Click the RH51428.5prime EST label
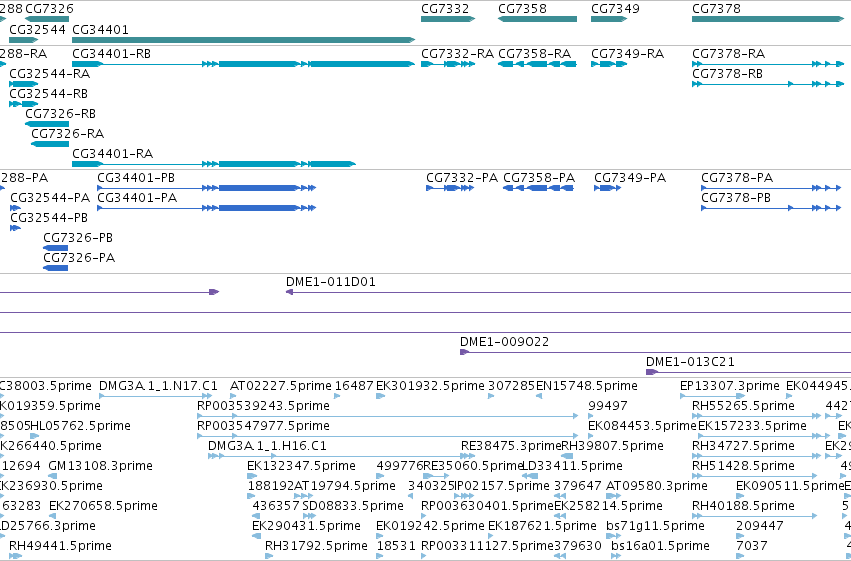 743,466
